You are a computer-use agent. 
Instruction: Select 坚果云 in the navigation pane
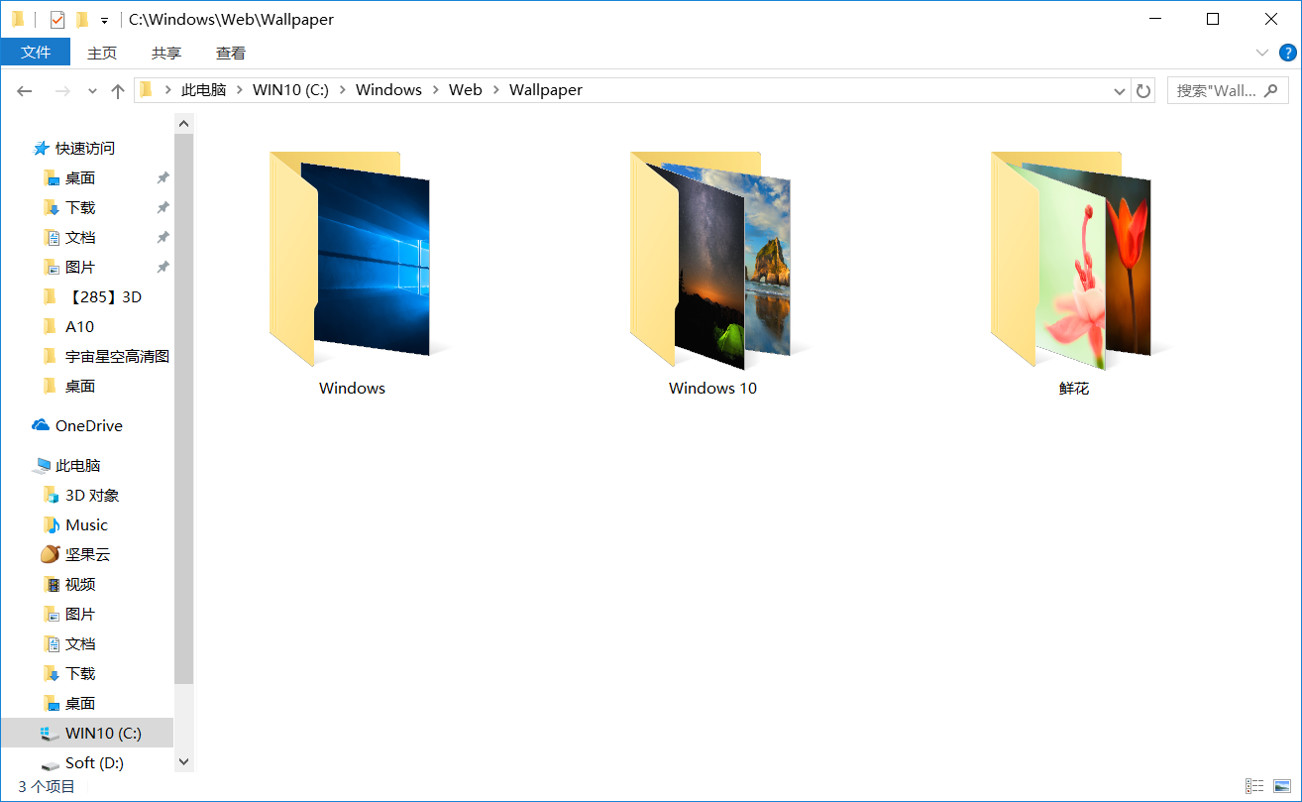(88, 555)
